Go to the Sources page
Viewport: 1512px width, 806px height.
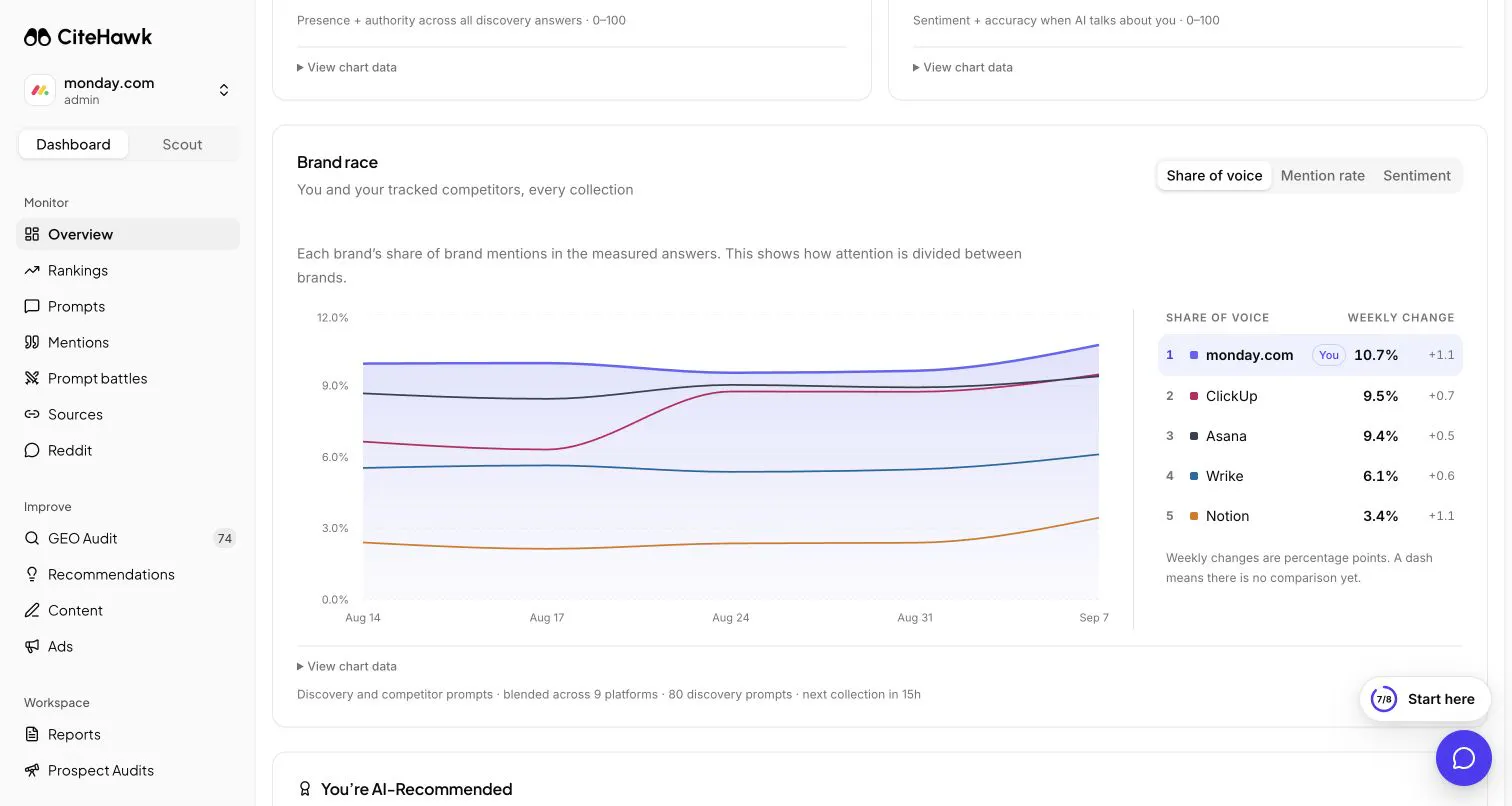[128, 414]
